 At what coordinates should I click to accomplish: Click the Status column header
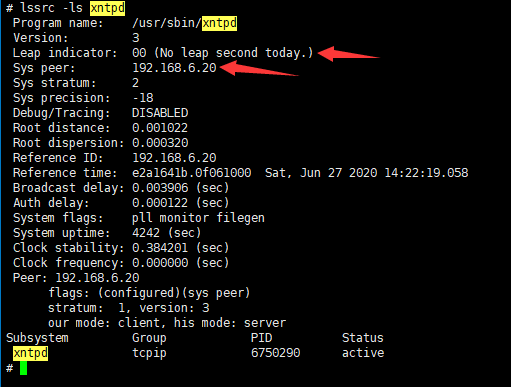tap(363, 338)
